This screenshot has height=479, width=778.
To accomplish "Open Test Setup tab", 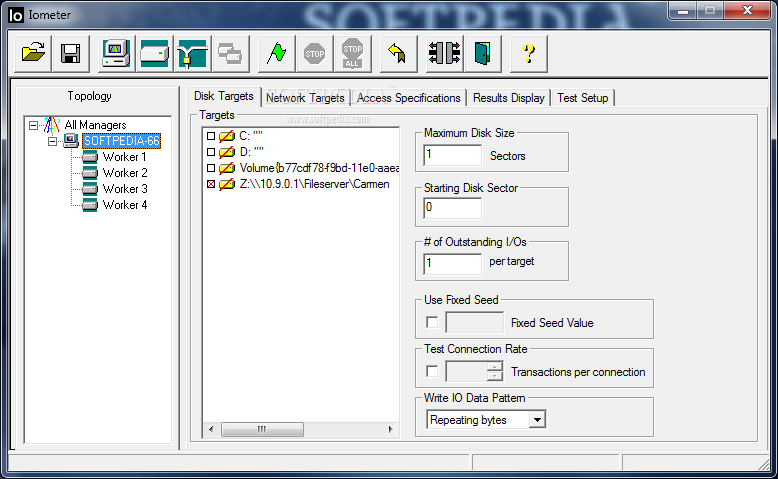I will (x=583, y=98).
